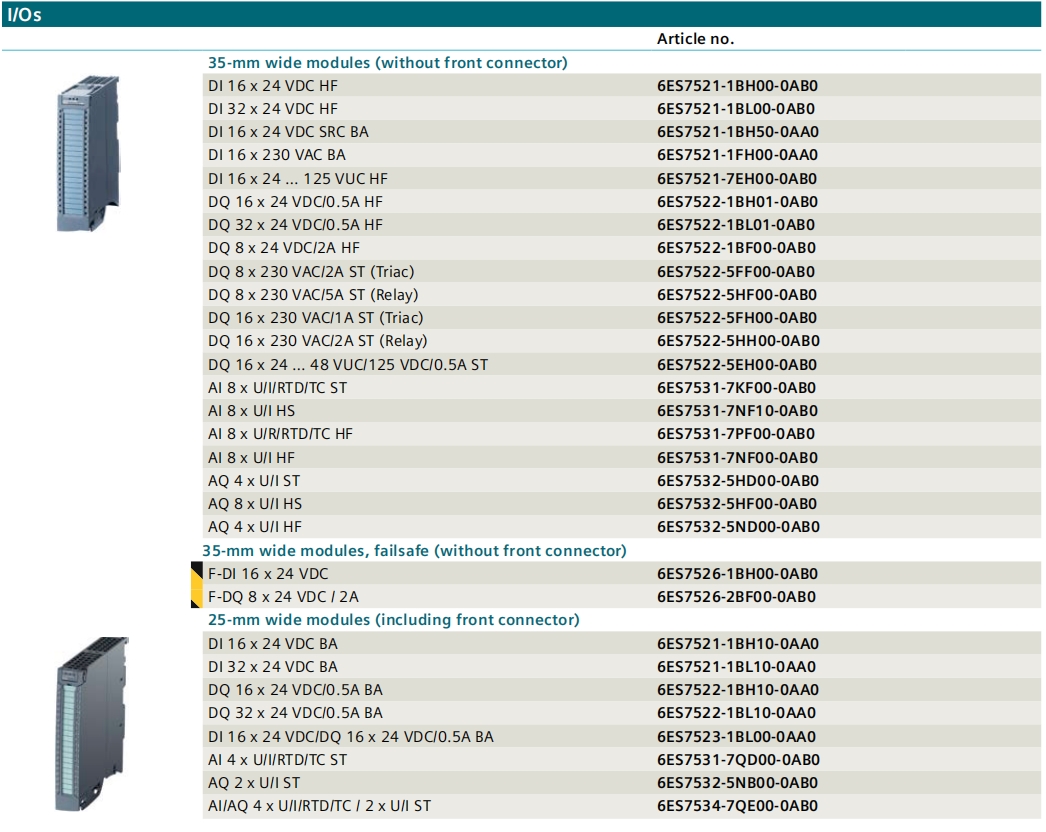Click the AI 8 x U/I HS module name

tap(252, 411)
